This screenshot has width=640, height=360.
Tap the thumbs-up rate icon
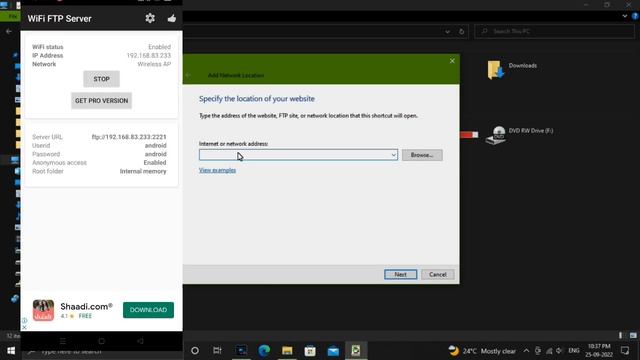coord(172,18)
